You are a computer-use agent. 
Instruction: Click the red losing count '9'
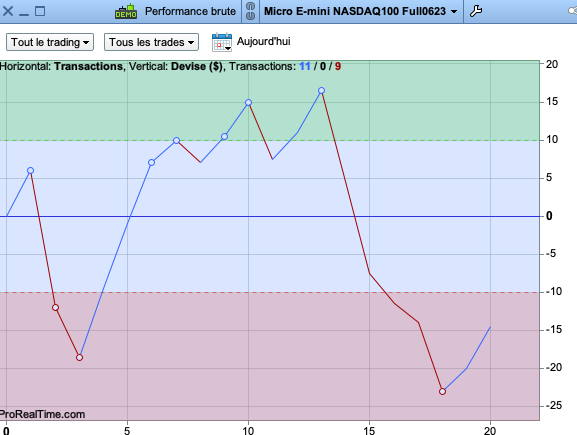pyautogui.click(x=338, y=66)
